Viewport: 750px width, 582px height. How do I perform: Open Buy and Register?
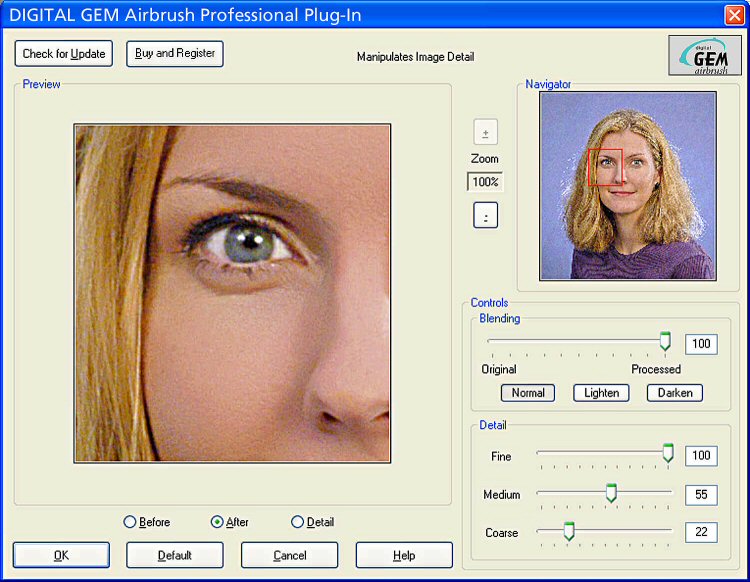click(x=175, y=54)
